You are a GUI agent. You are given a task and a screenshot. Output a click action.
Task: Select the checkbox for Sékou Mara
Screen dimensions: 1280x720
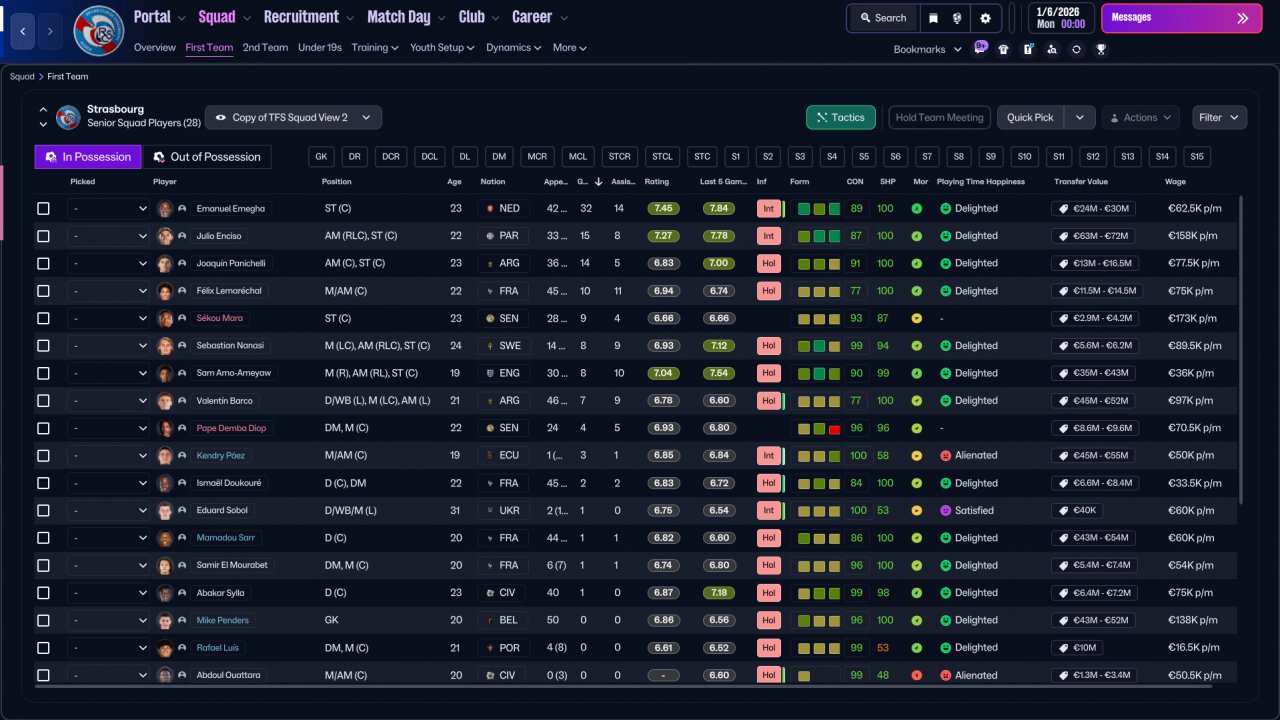(x=43, y=318)
